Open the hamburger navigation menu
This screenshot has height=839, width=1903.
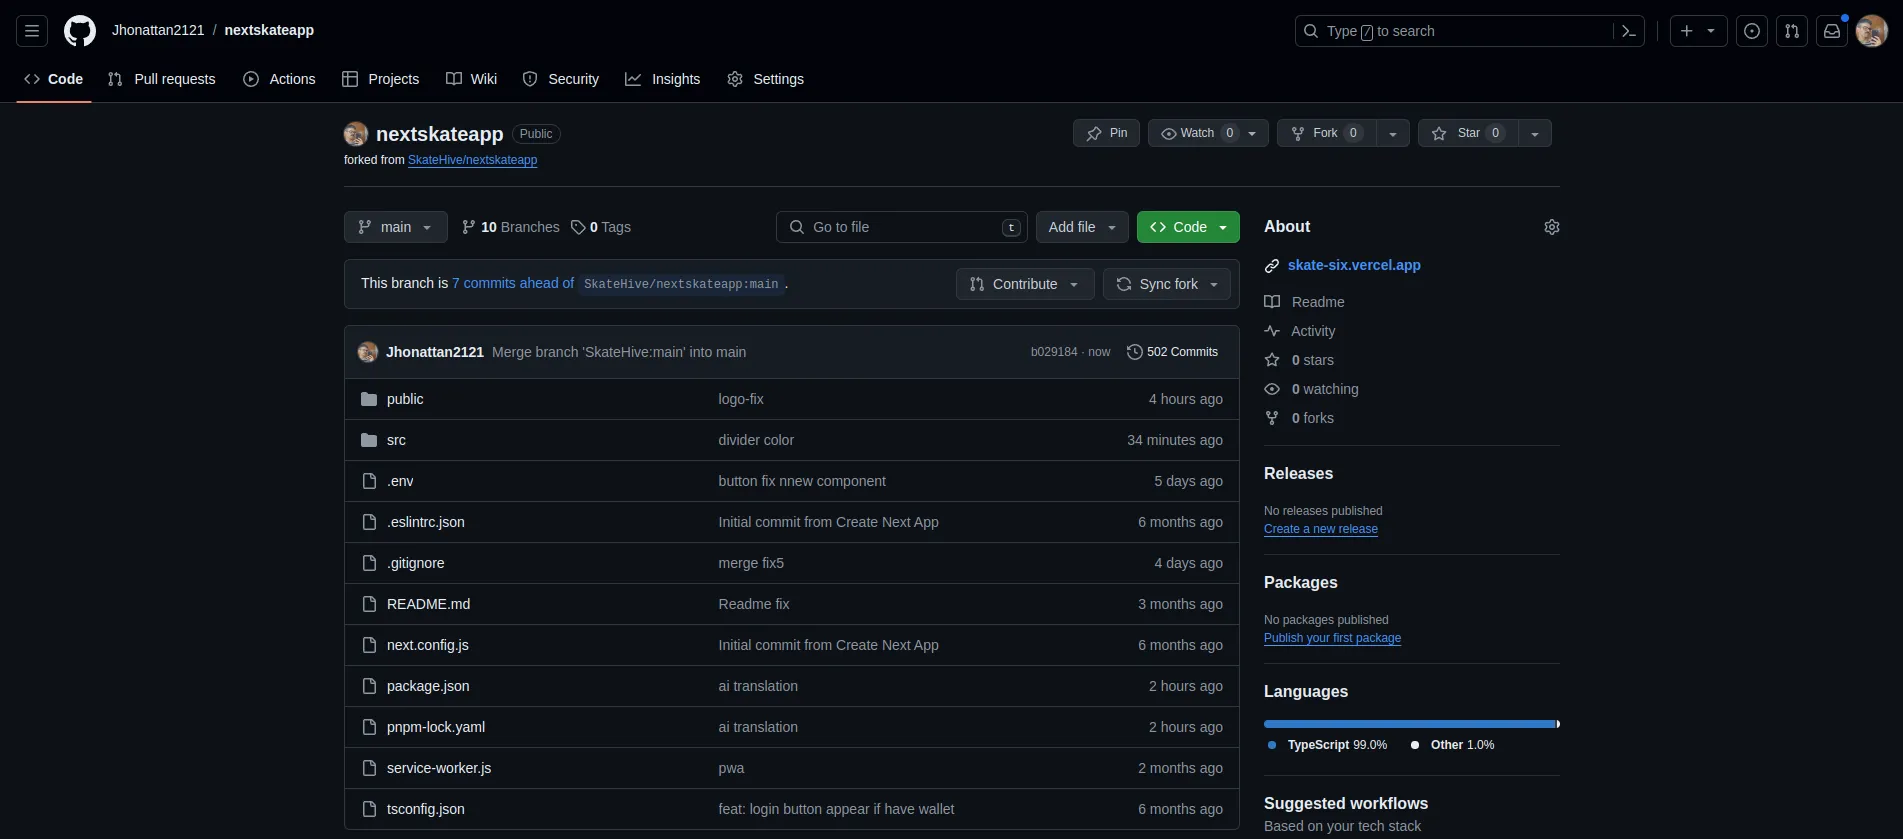(x=32, y=31)
